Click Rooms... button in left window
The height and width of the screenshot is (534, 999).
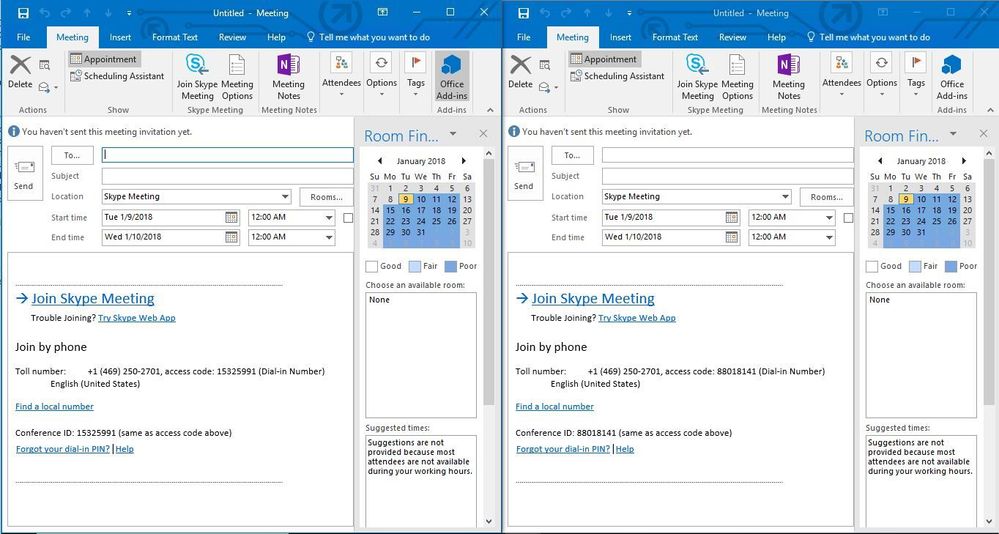pos(326,197)
